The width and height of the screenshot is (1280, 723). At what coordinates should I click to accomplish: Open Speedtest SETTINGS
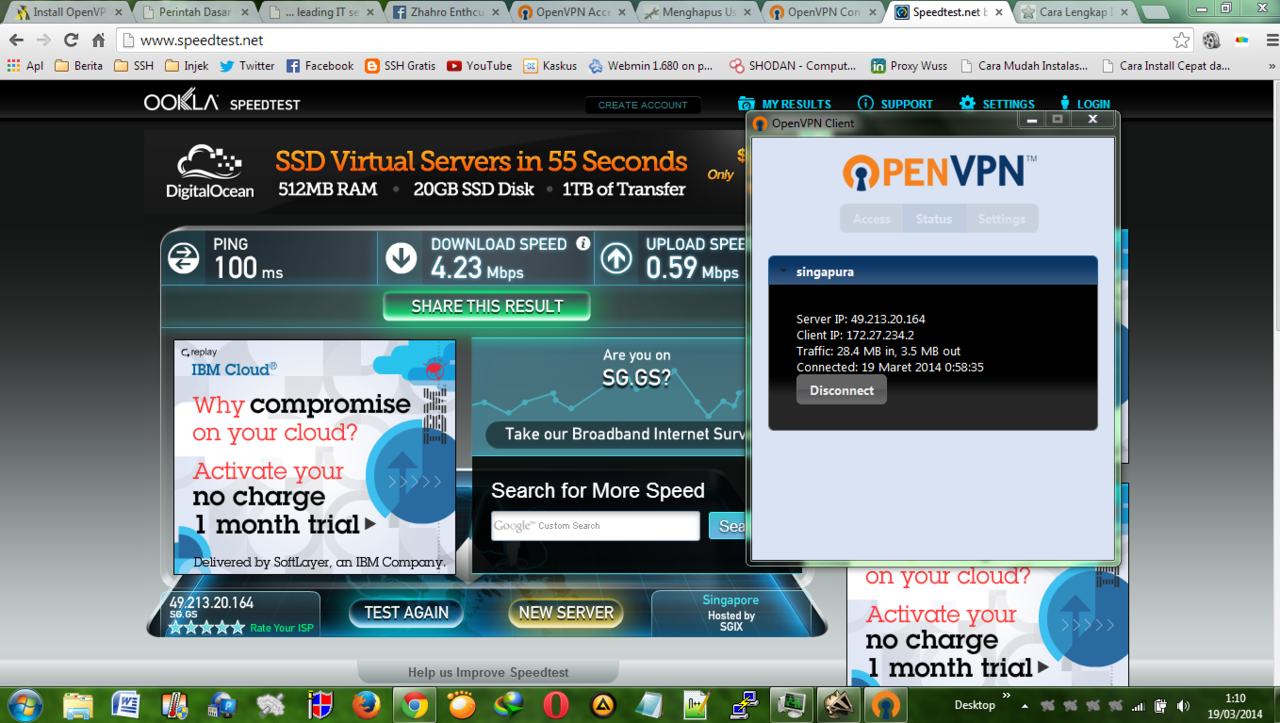[997, 104]
